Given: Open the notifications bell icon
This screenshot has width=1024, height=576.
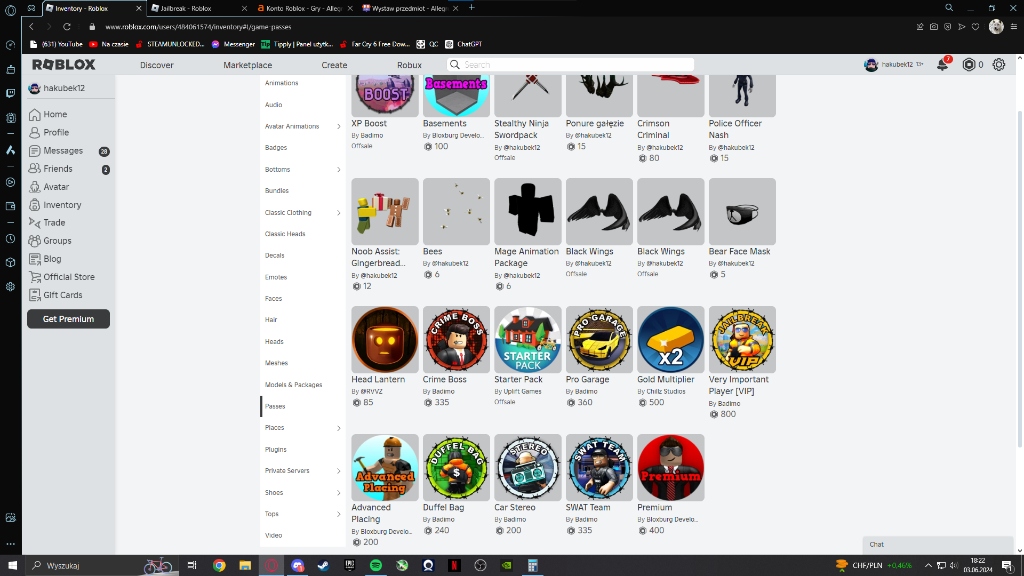Looking at the screenshot, I should [x=942, y=65].
